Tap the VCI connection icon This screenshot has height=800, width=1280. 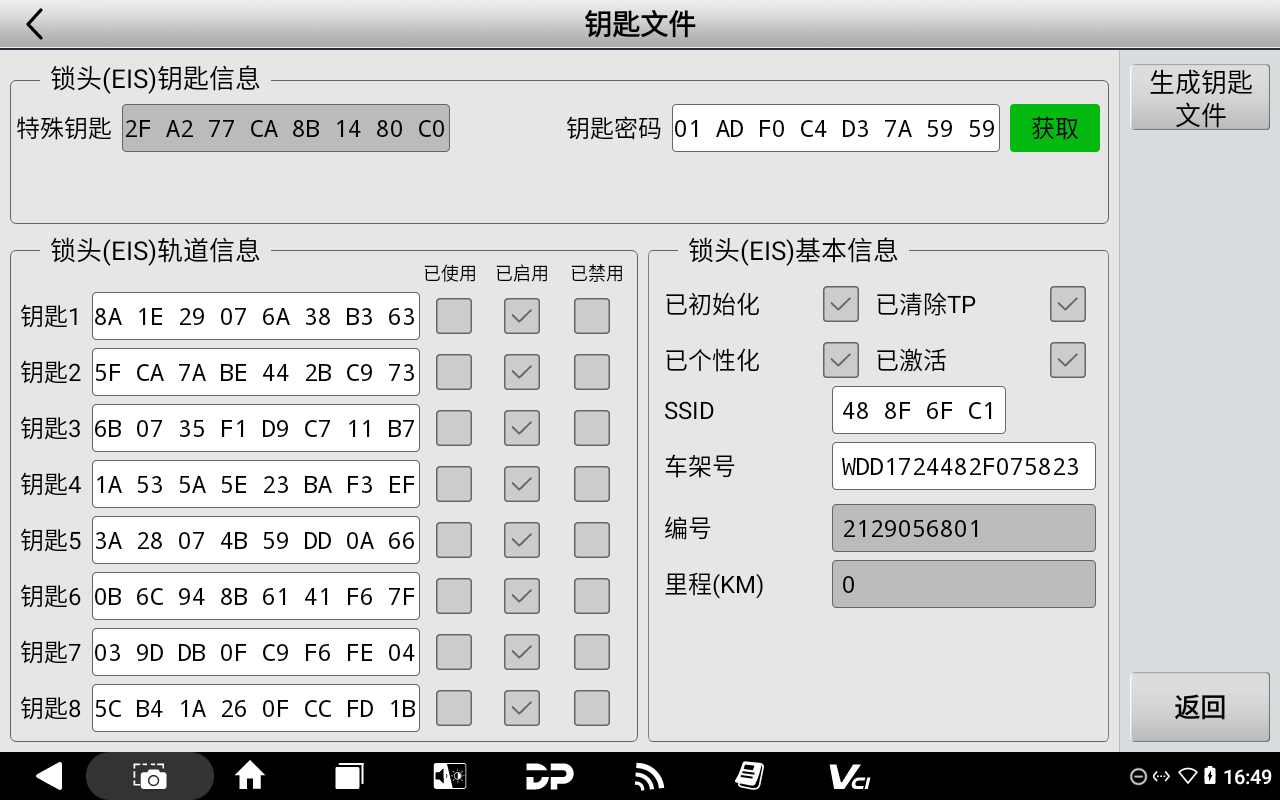tap(849, 776)
